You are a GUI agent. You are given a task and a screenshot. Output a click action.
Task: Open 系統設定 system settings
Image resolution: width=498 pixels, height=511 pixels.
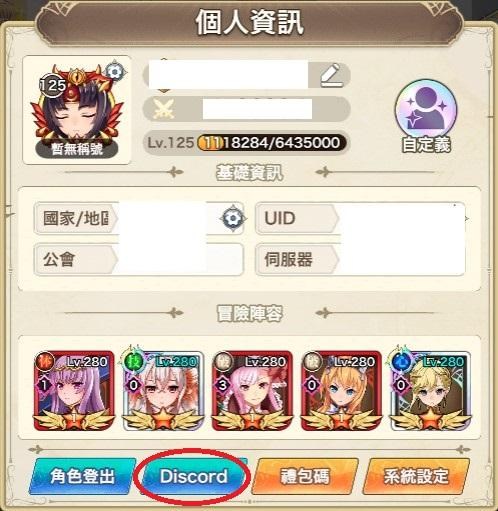coord(416,476)
